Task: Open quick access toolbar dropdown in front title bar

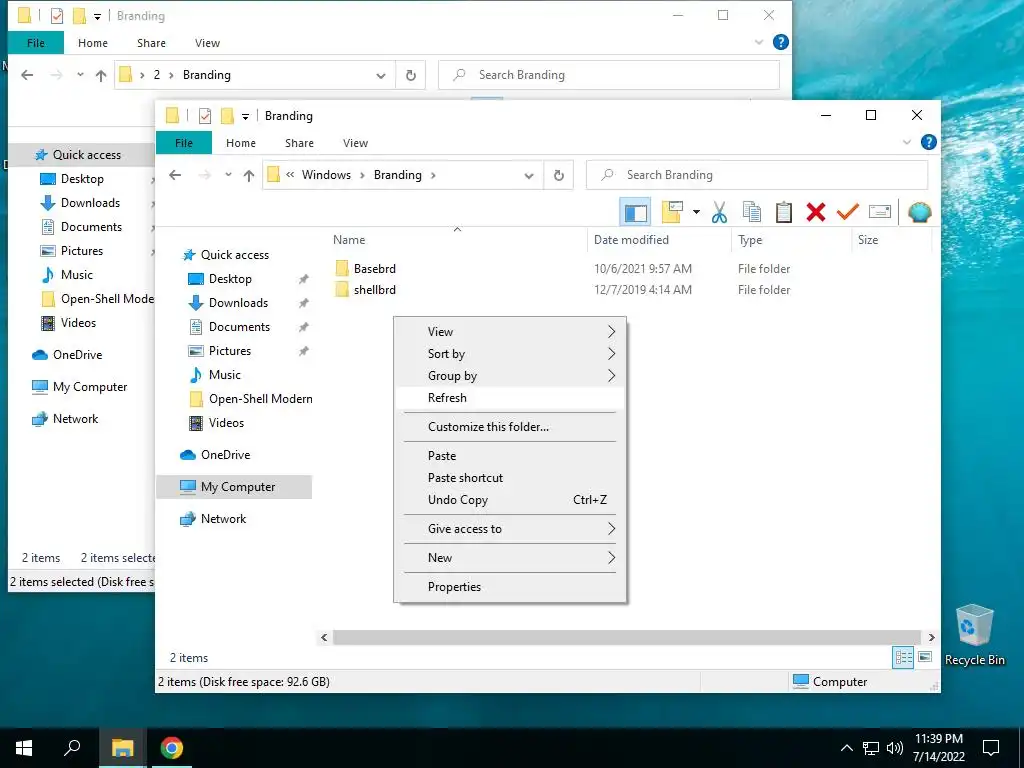Action: click(245, 117)
